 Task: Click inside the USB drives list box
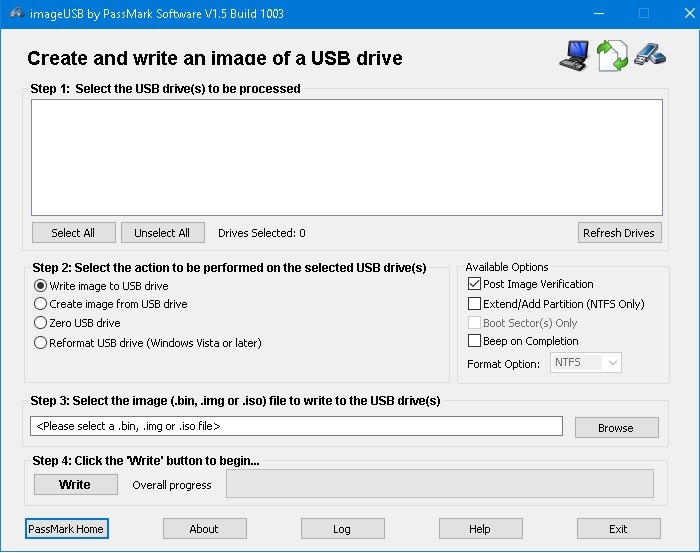pyautogui.click(x=347, y=157)
